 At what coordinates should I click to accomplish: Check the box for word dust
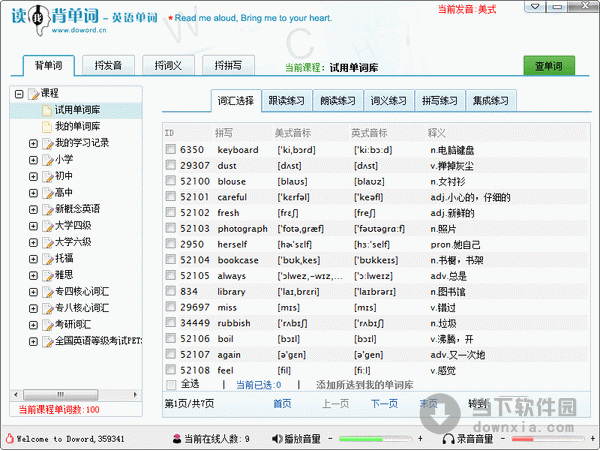point(171,165)
